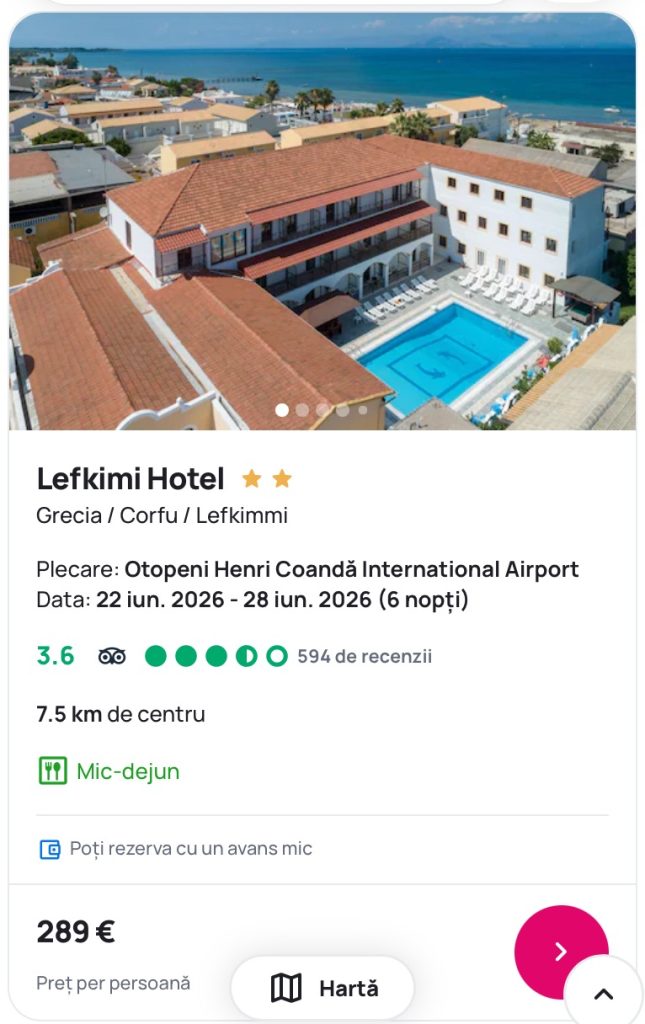Screen dimensions: 645x1024
Task: Click the green rating bubbles
Action: pyautogui.click(x=216, y=657)
